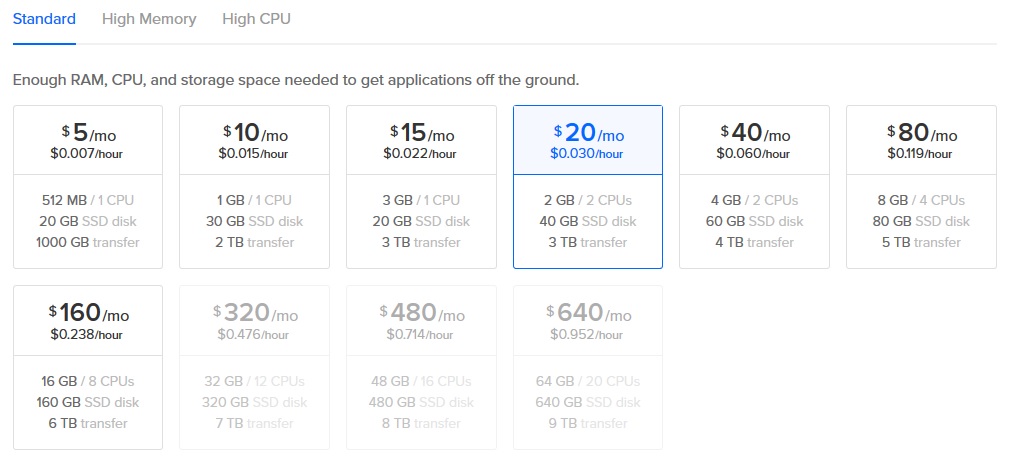Click the $0.060/hour hourly rate
This screenshot has height=465, width=1011.
(x=754, y=154)
